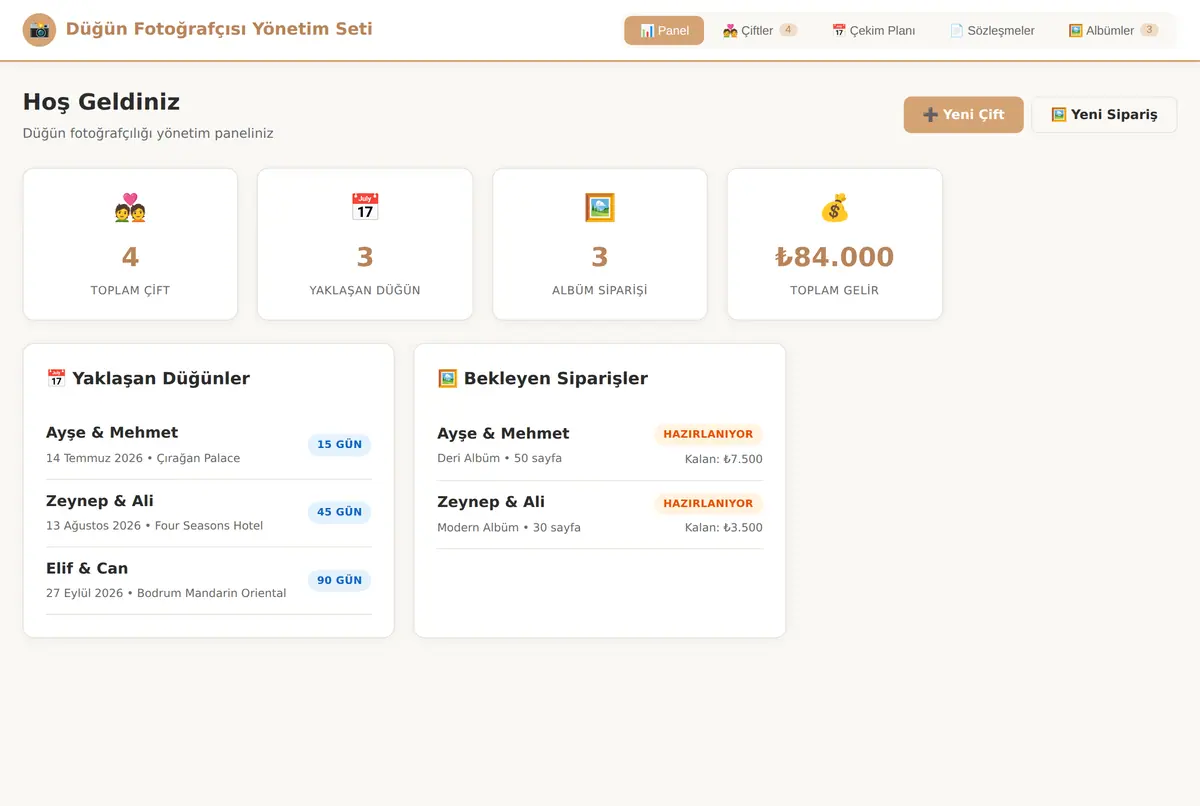1200x806 pixels.
Task: Open Ayşe & Mehmet pending album order
Action: click(600, 446)
